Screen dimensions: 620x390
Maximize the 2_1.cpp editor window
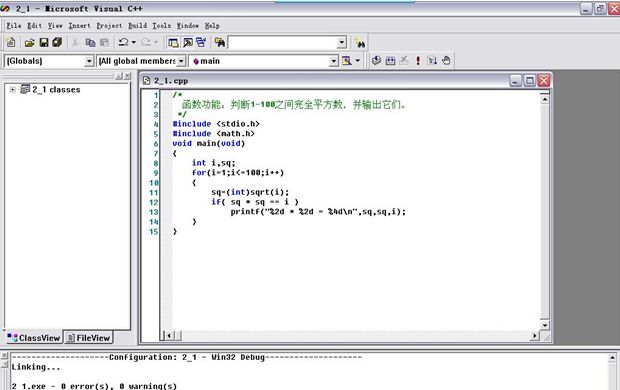(x=529, y=81)
